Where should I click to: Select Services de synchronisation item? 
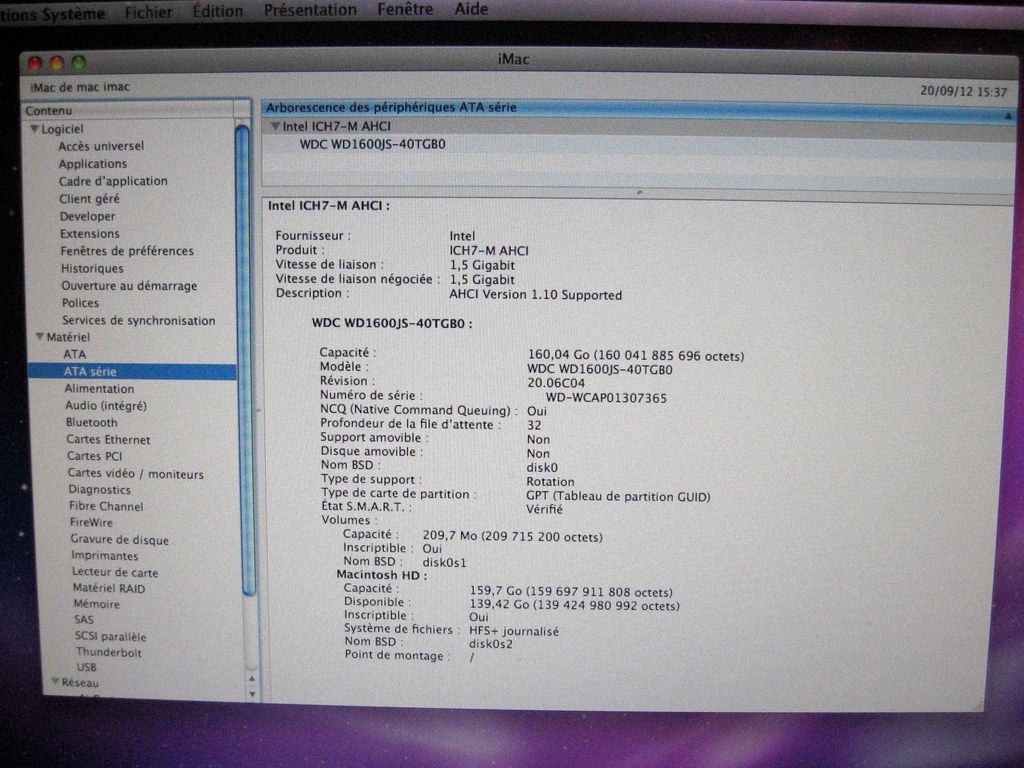point(138,321)
